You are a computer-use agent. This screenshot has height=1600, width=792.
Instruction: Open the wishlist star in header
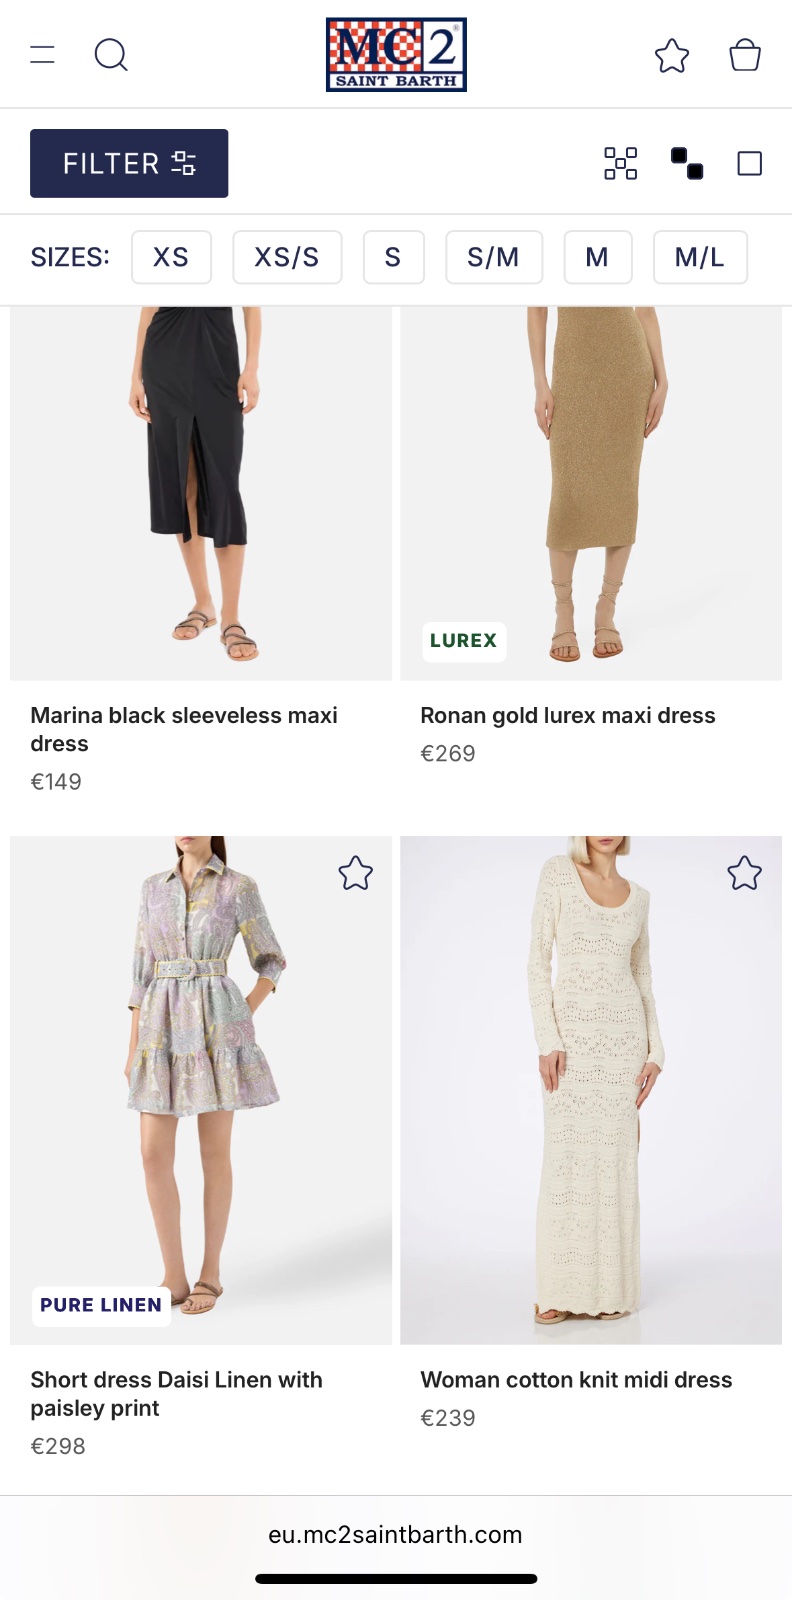click(672, 56)
